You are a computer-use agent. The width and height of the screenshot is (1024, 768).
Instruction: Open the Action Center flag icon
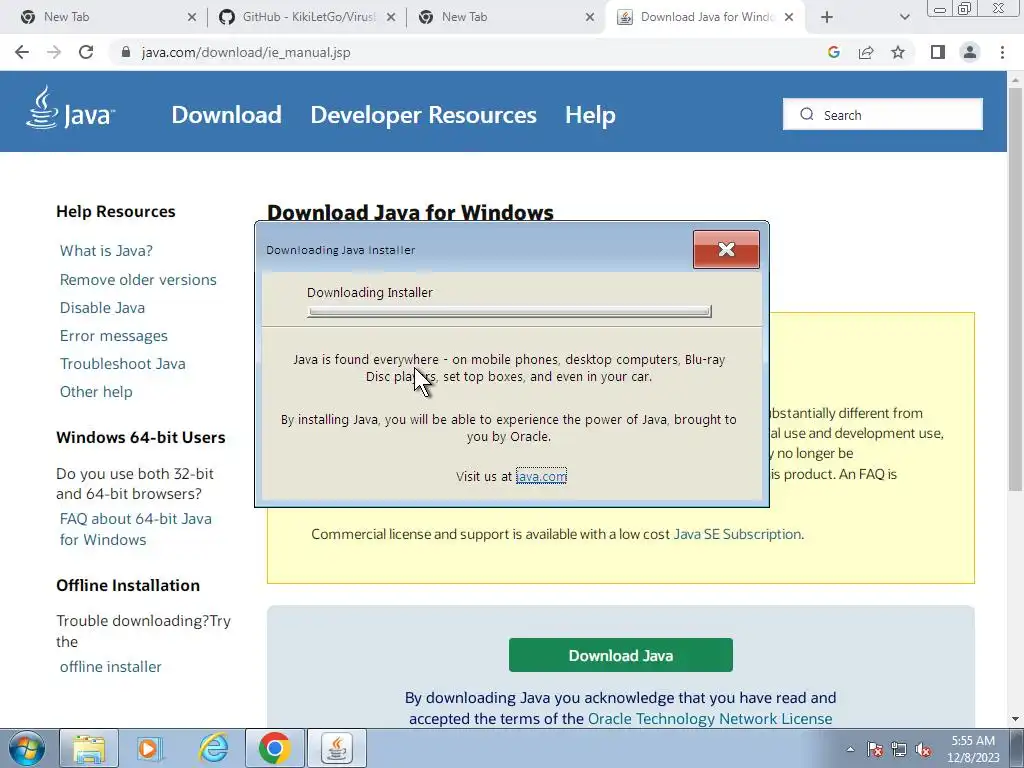tap(875, 749)
